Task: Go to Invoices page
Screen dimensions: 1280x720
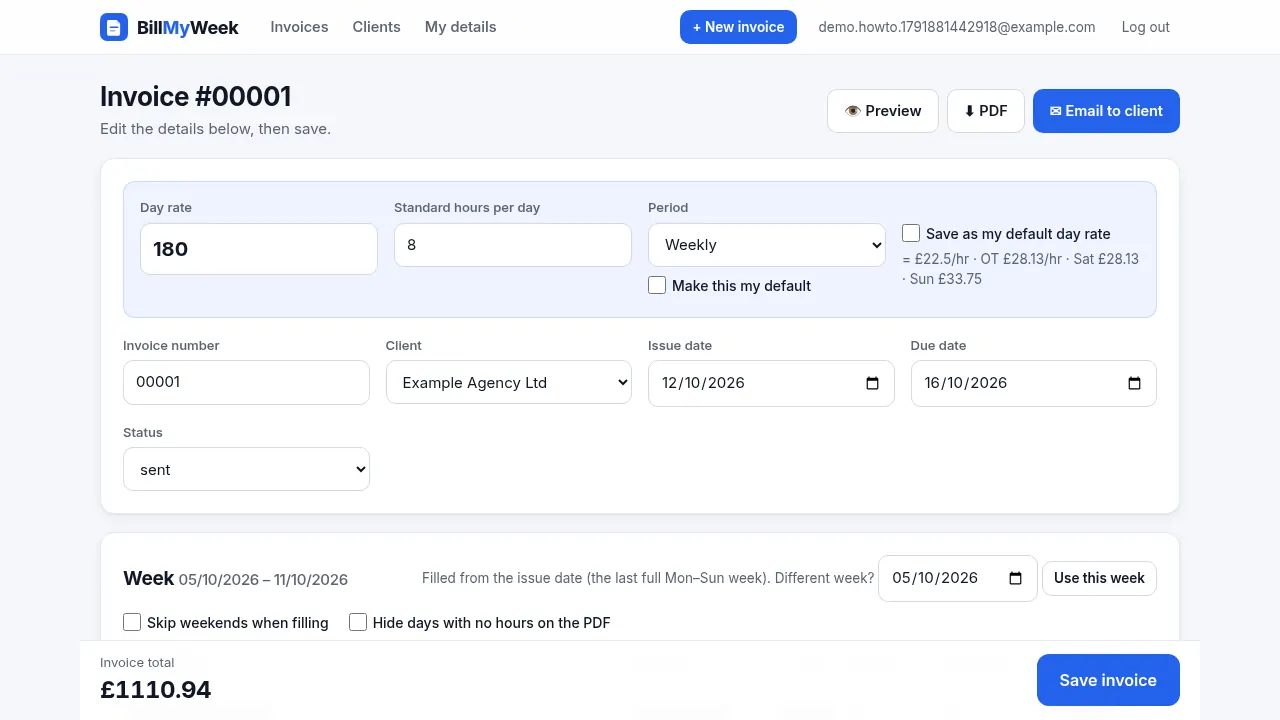Action: (x=299, y=27)
